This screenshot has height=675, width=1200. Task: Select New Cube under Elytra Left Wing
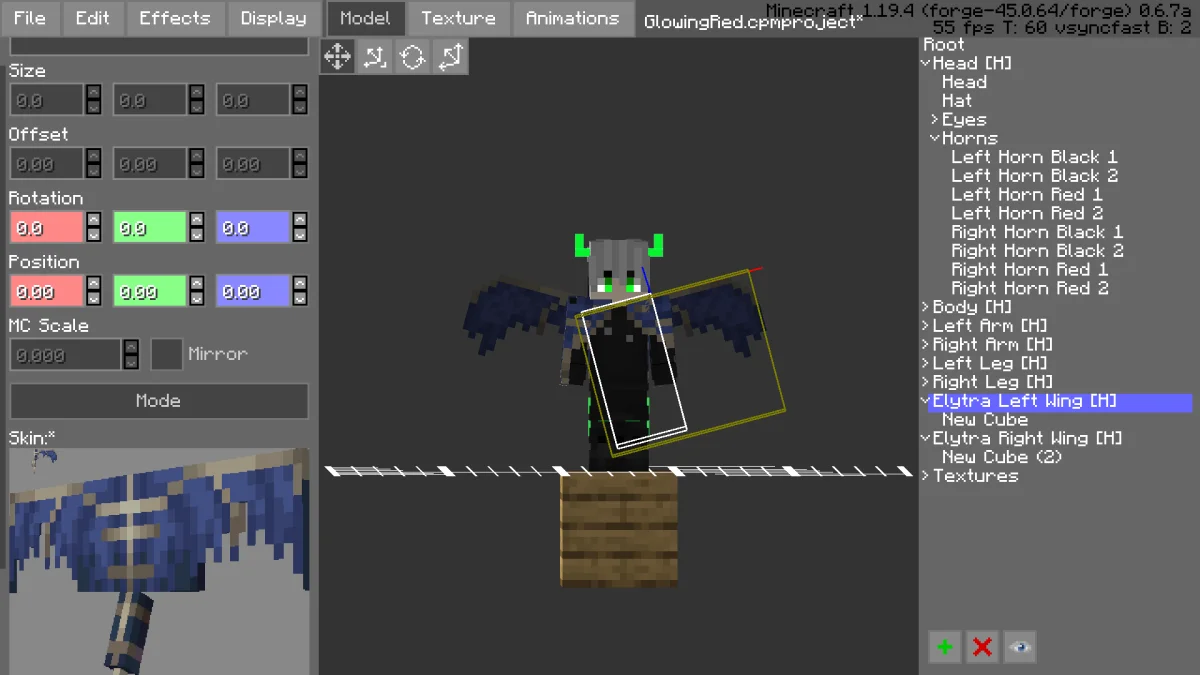click(x=985, y=420)
